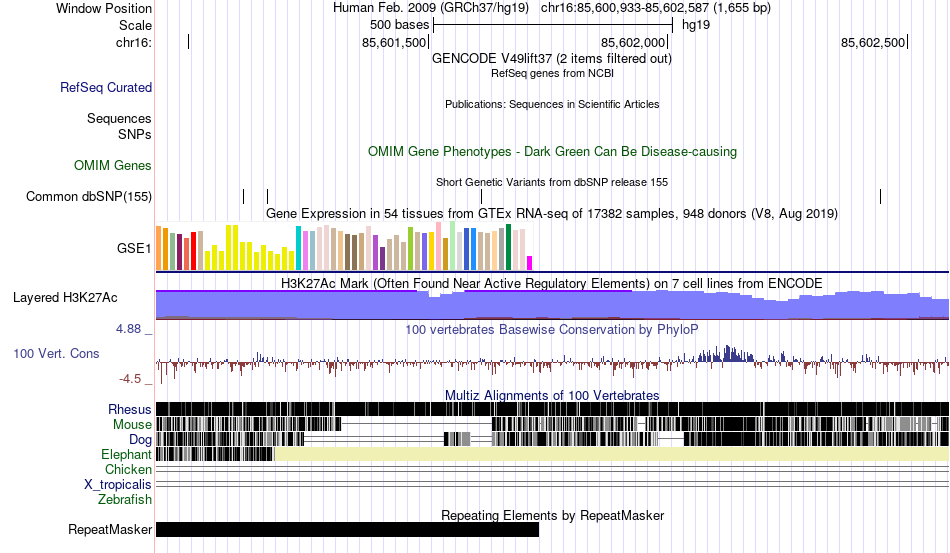Image resolution: width=950 pixels, height=553 pixels.
Task: Click the Sequences track label
Action: 119,118
